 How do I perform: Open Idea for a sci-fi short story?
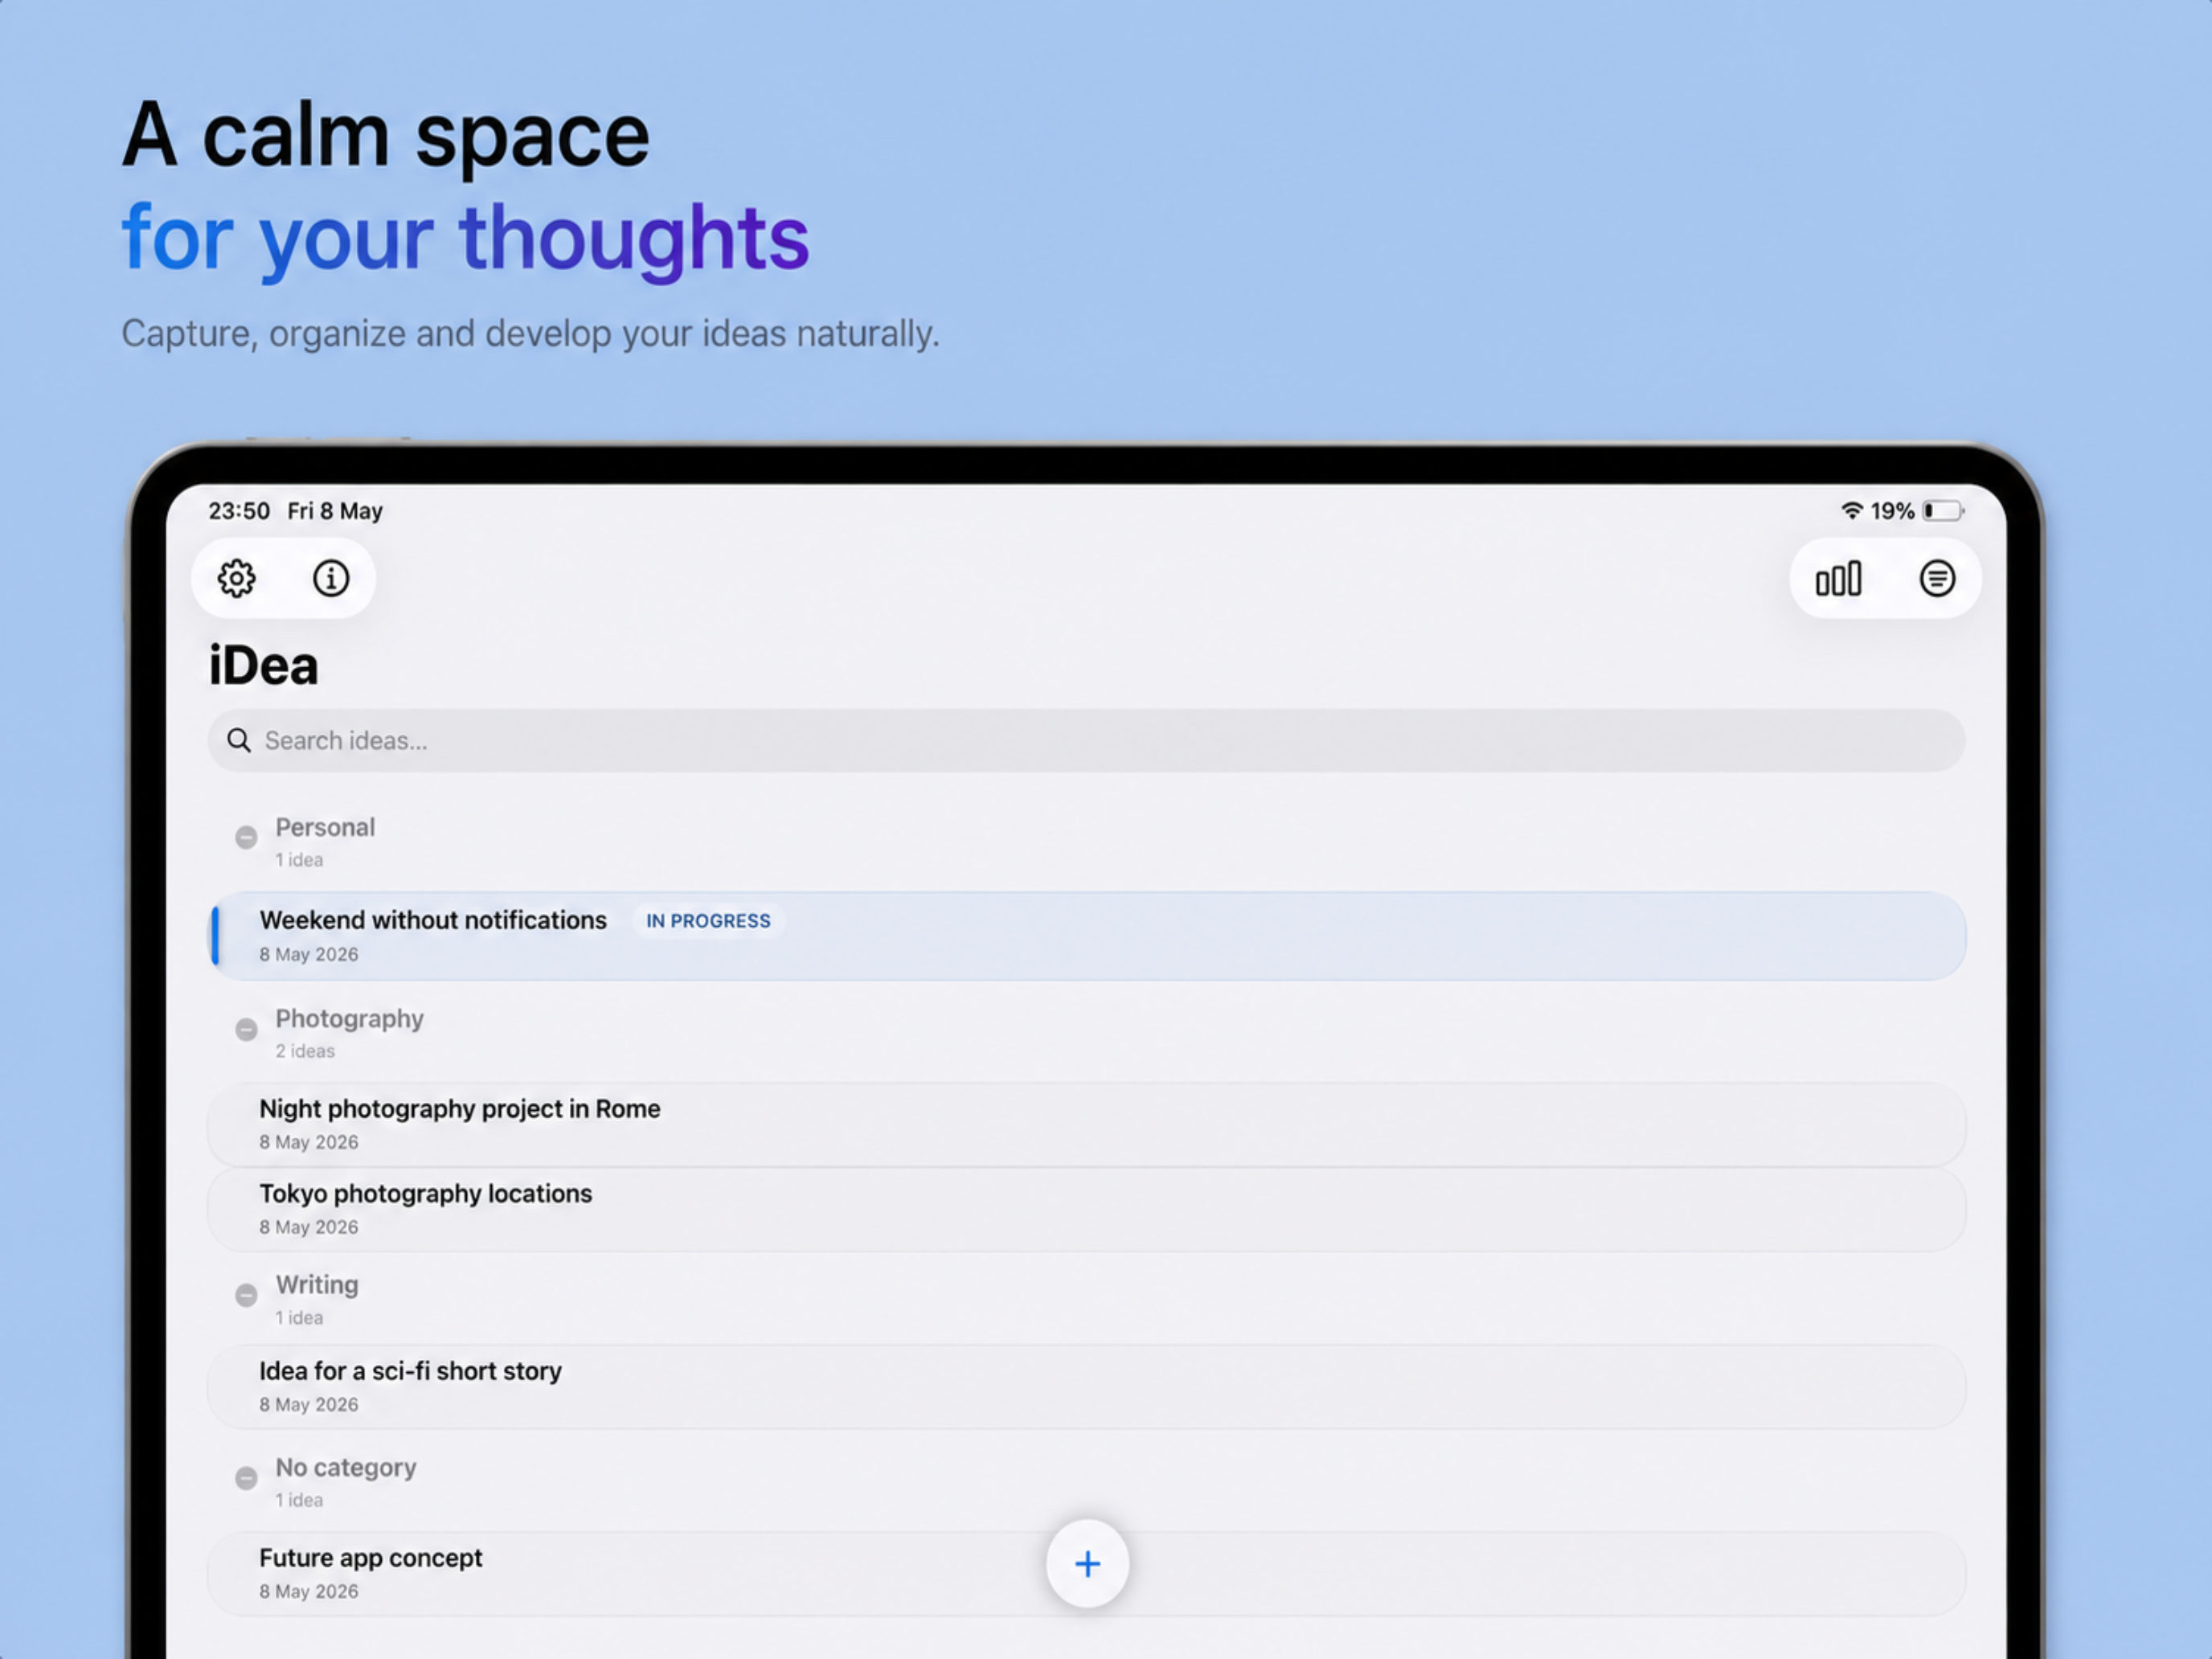[x=1087, y=1386]
